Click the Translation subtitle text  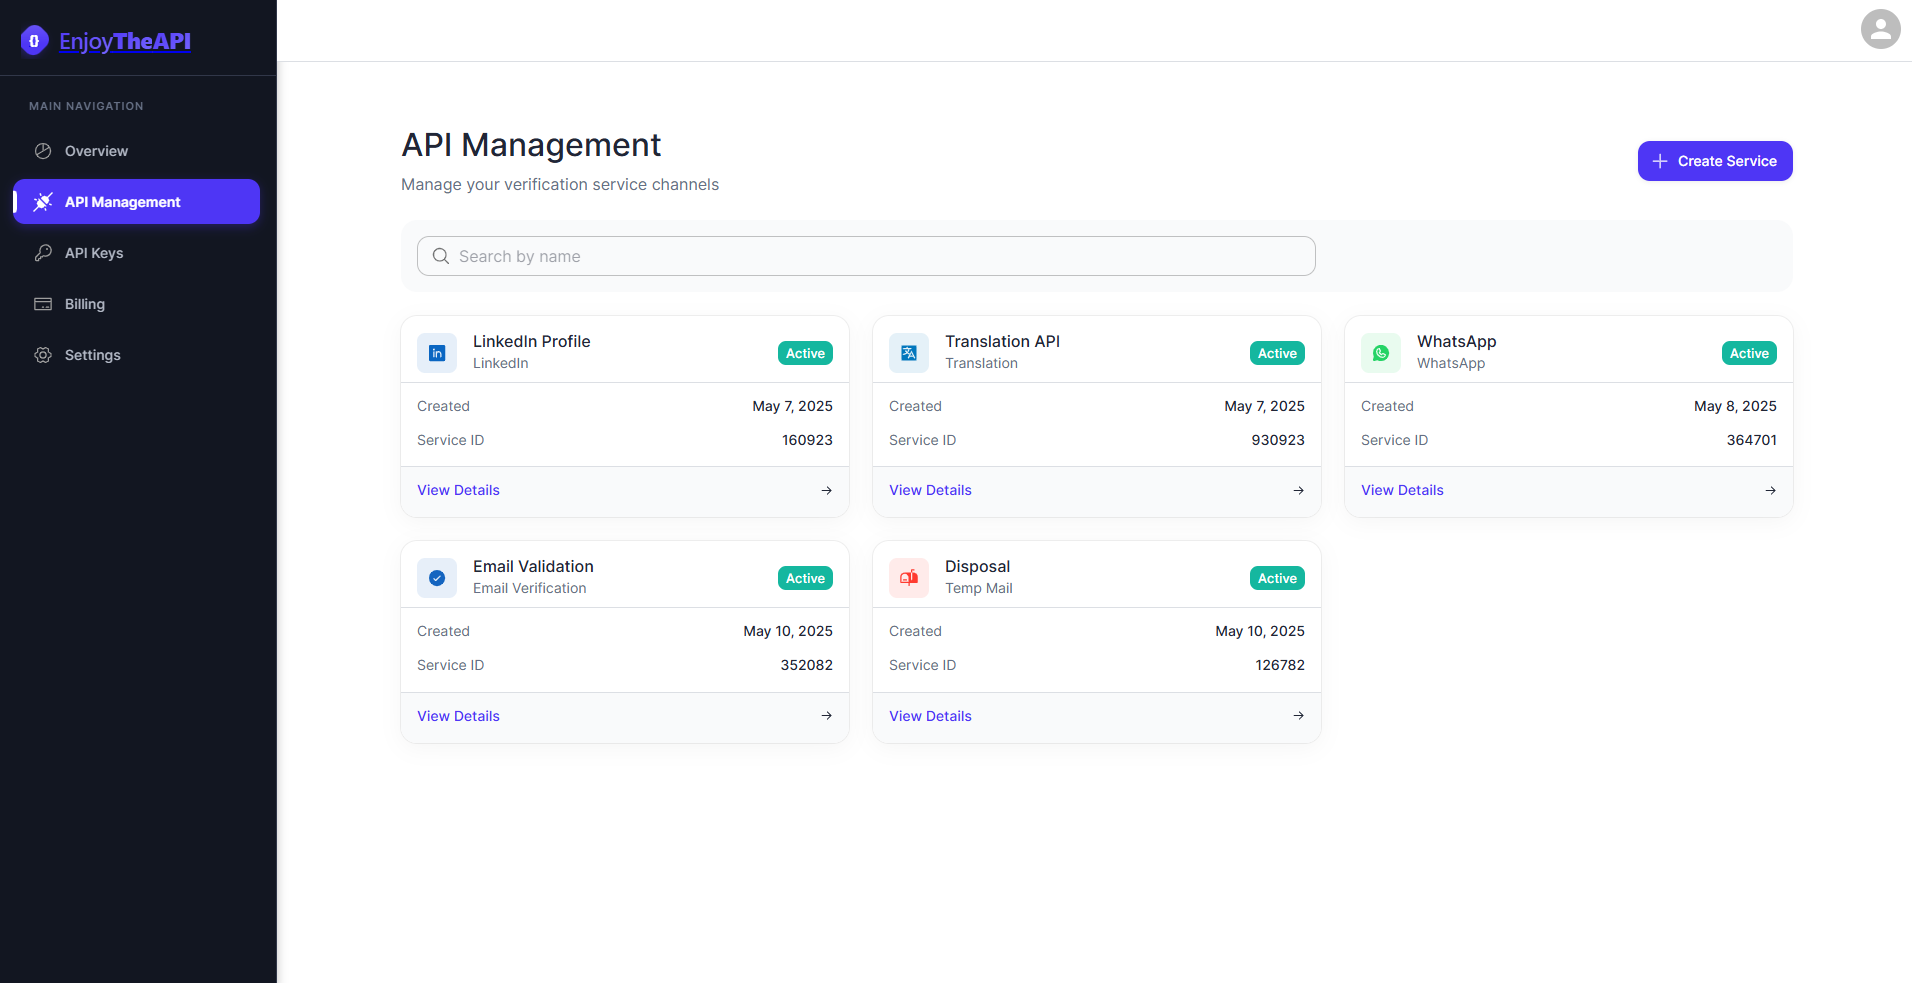(981, 363)
